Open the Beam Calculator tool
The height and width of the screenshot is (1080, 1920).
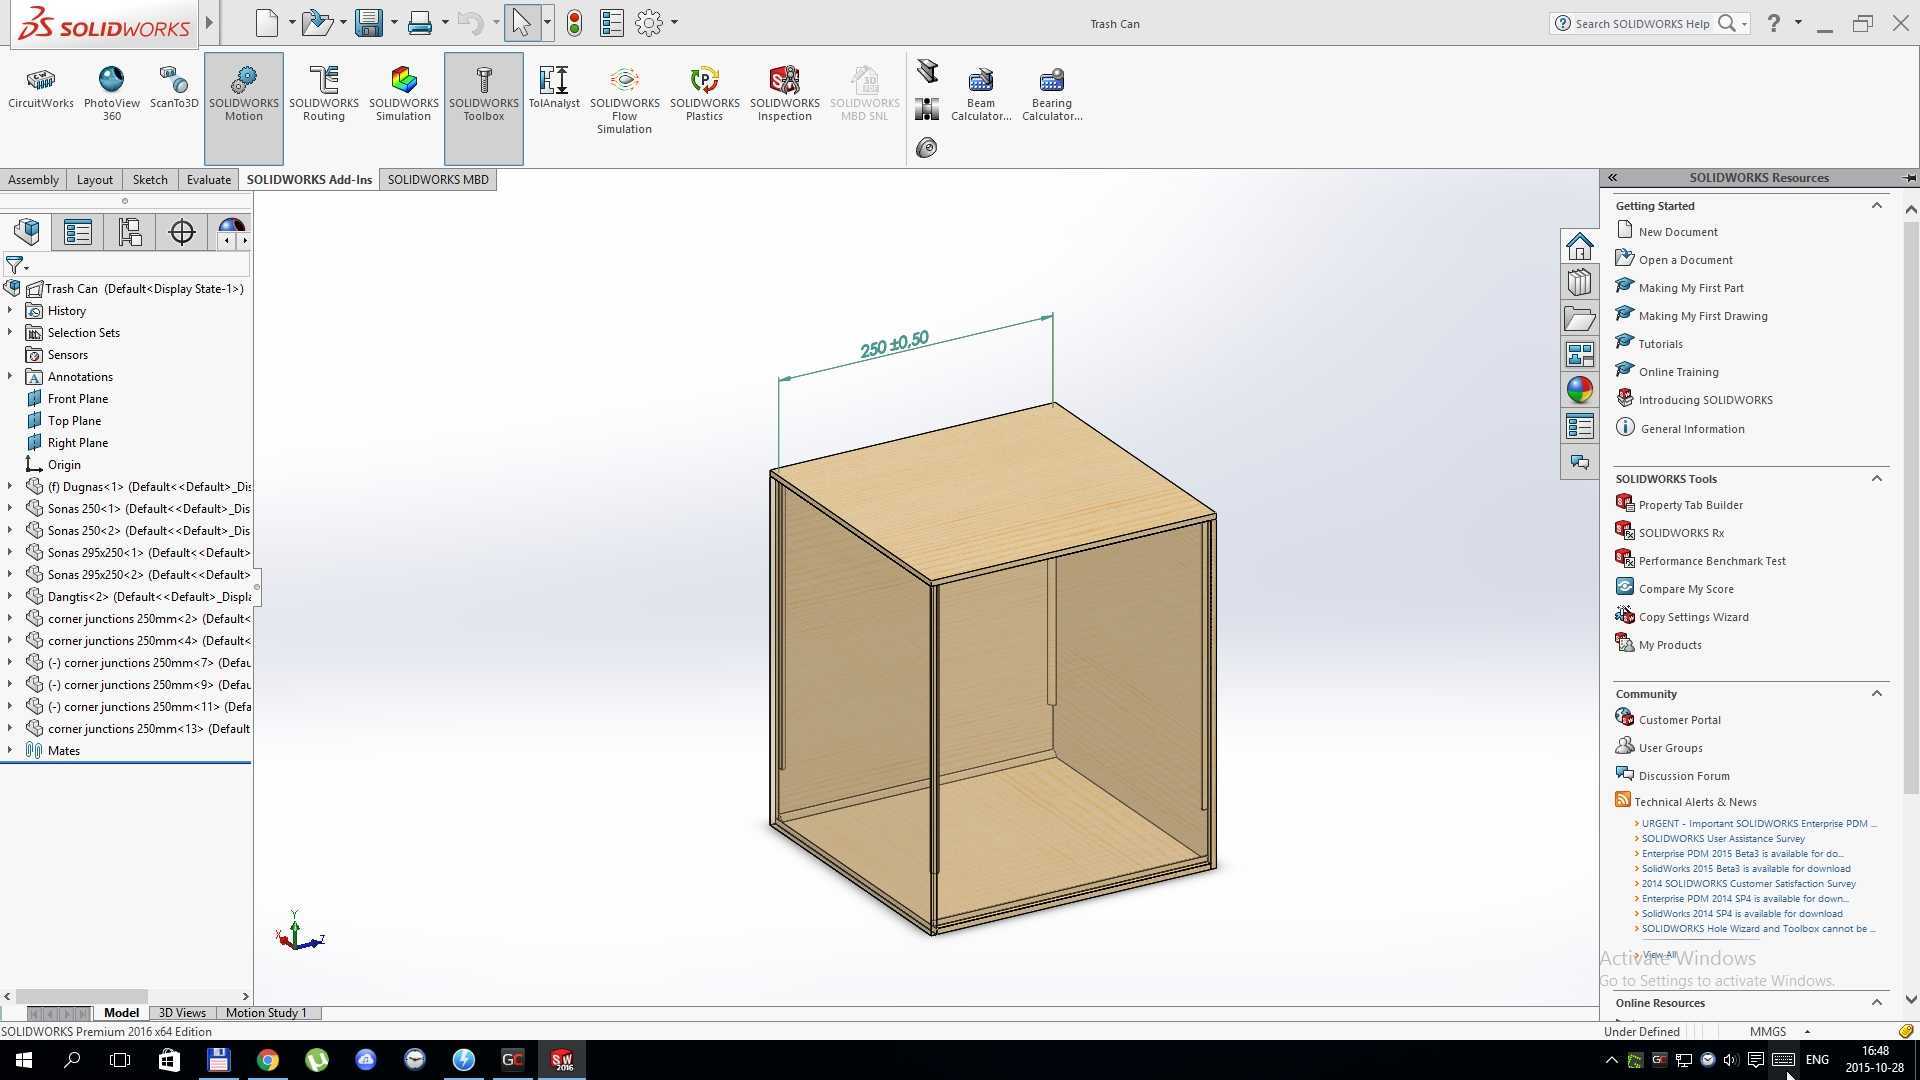pos(981,94)
